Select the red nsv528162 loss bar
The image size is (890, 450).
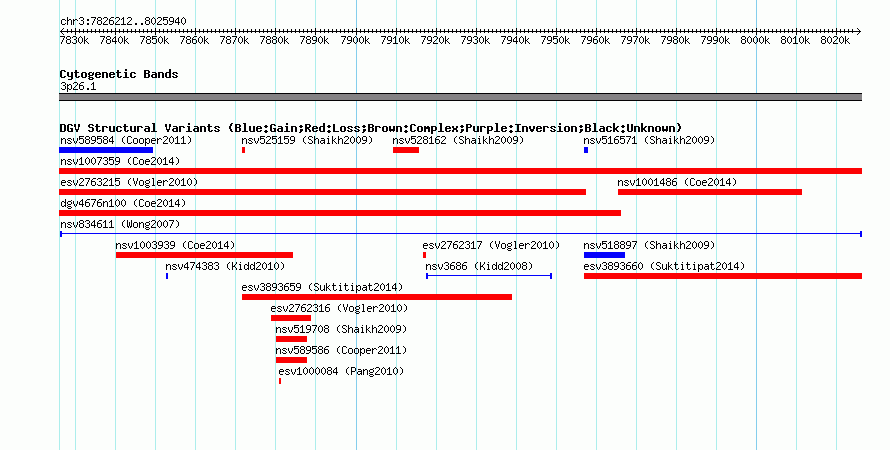pos(406,150)
